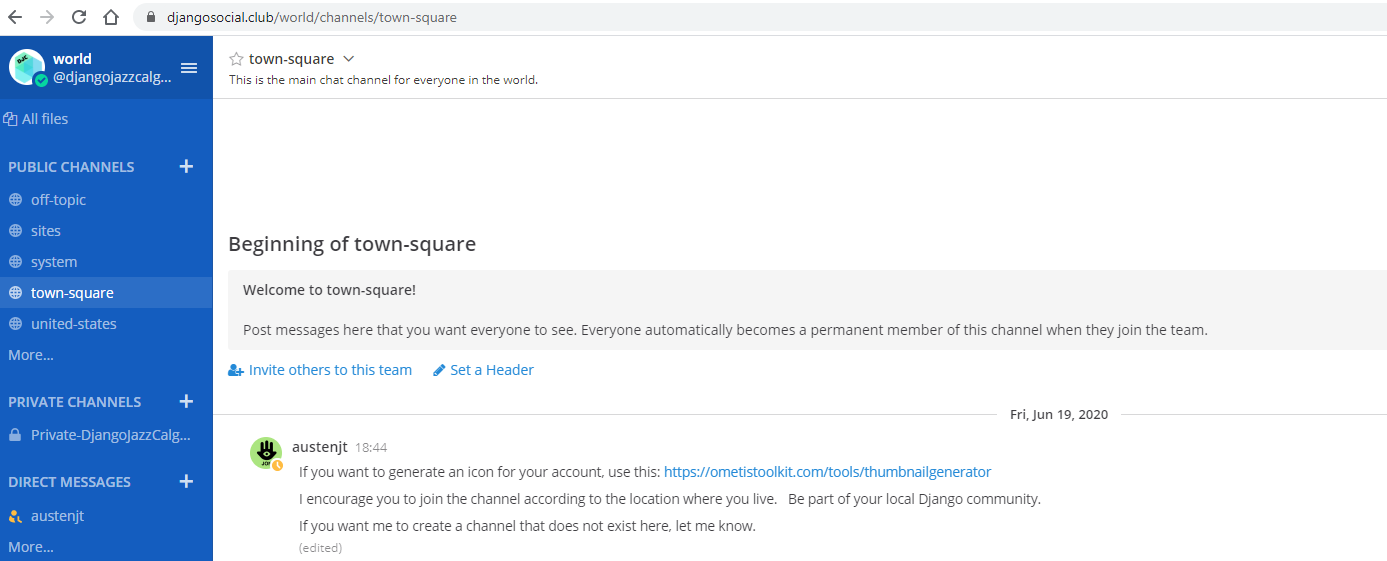Open direct message with austenjt
The image size is (1387, 561).
[x=57, y=516]
